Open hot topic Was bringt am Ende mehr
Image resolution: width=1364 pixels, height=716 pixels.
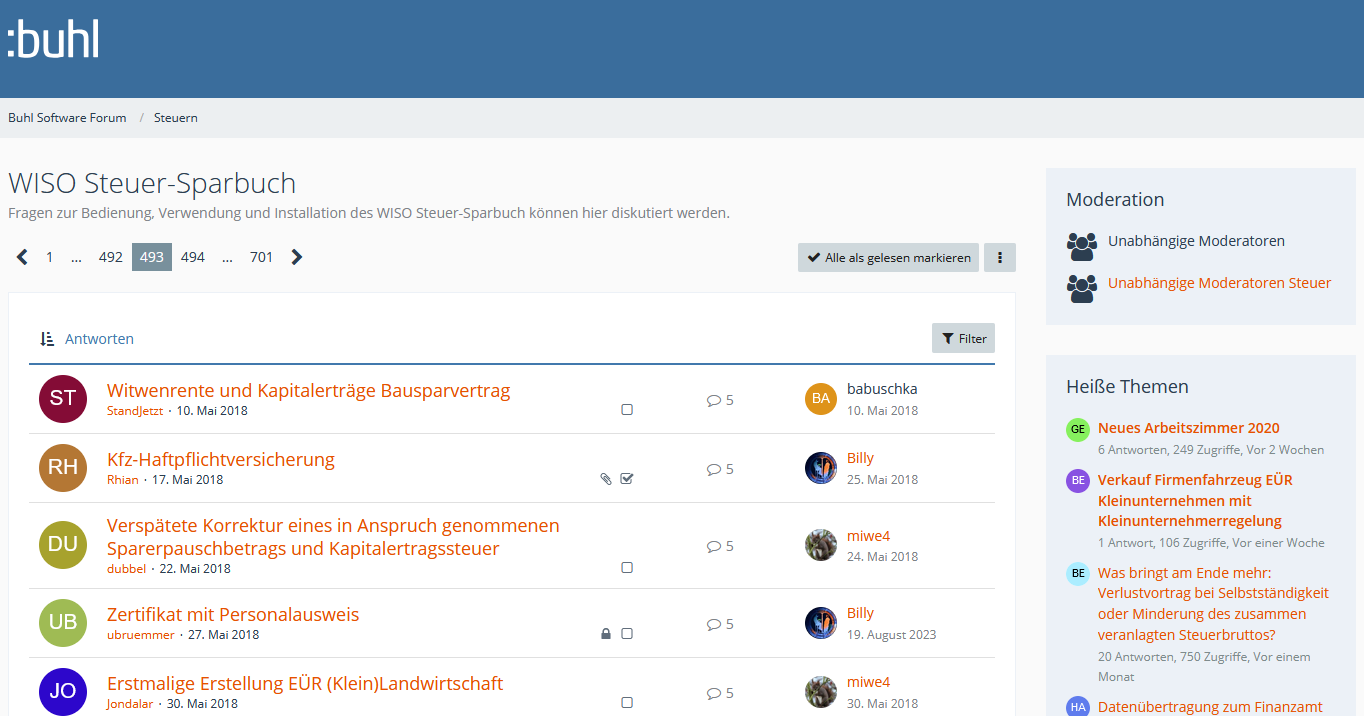(x=1214, y=604)
